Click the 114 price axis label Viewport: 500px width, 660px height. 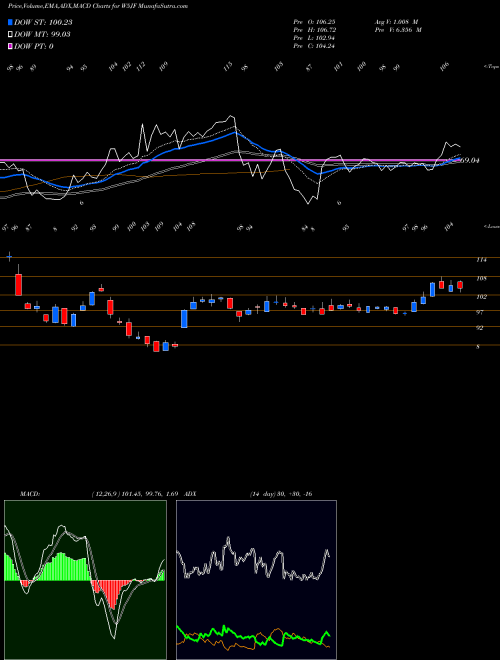pyautogui.click(x=481, y=260)
